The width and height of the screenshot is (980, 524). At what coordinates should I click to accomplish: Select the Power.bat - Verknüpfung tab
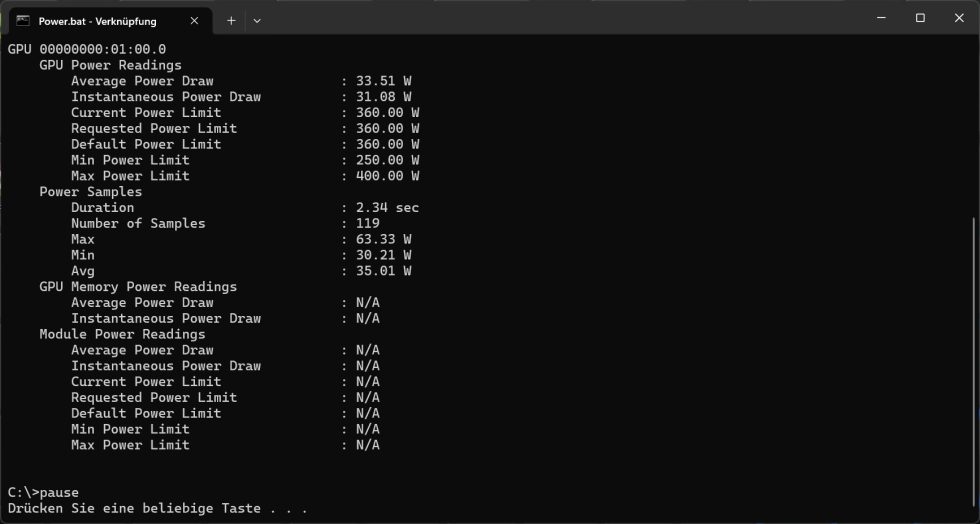[100, 20]
